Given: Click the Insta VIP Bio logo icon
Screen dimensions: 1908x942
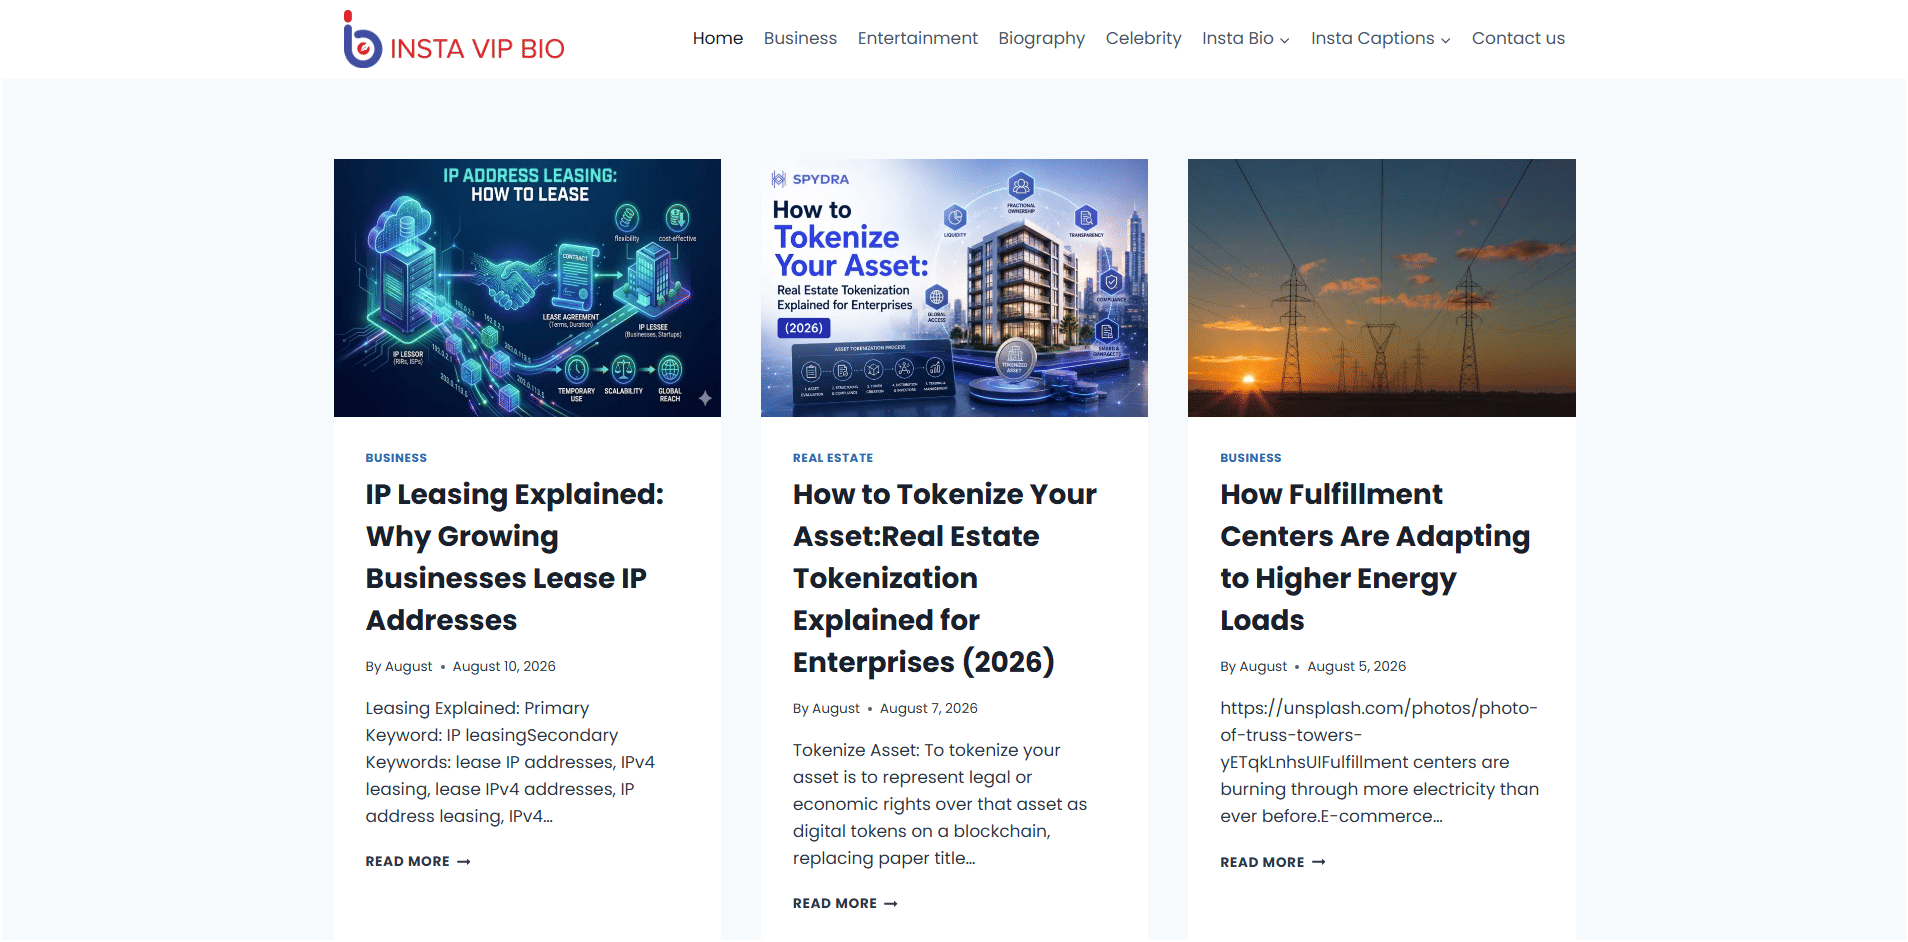Looking at the screenshot, I should [x=362, y=40].
